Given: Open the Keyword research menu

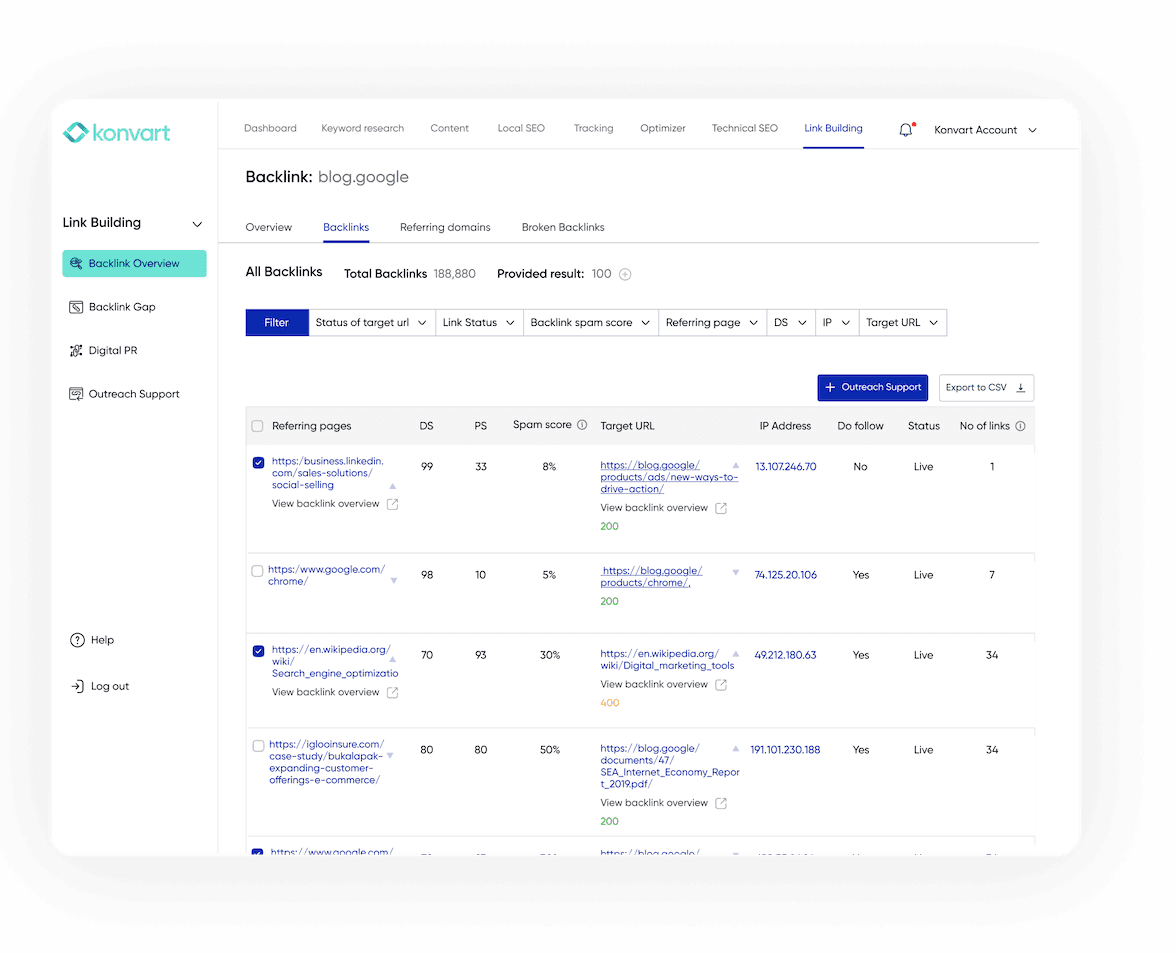Looking at the screenshot, I should [362, 128].
